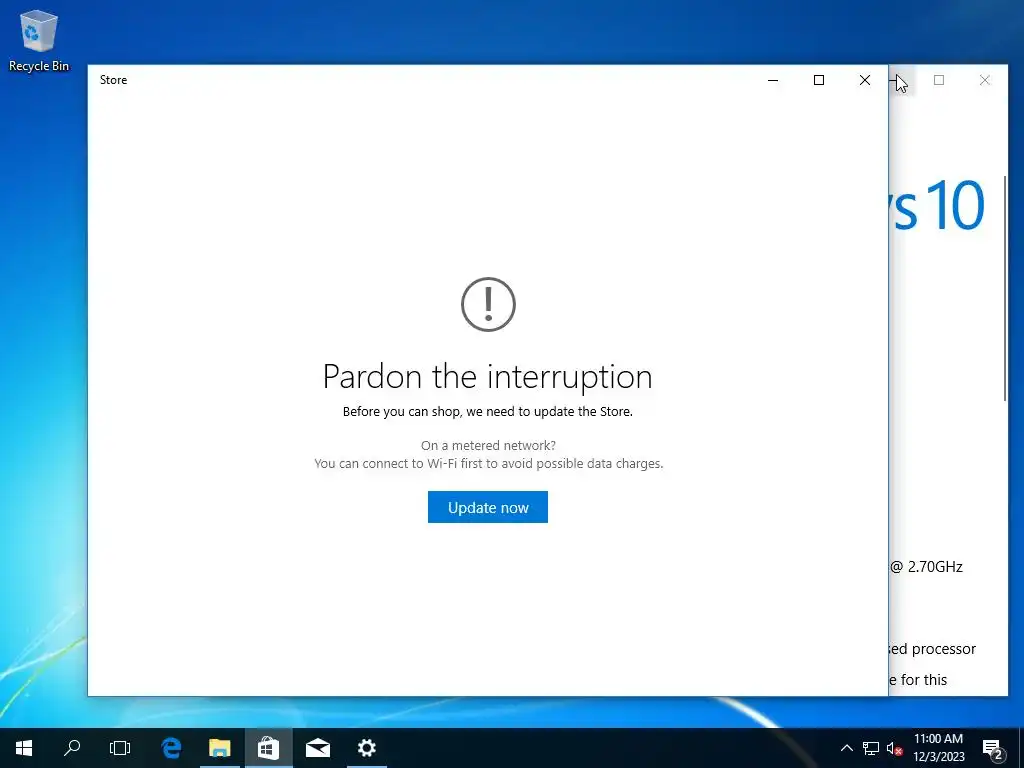Screen dimensions: 1024x768
Task: Open the Action Center notifications
Action: 993,748
